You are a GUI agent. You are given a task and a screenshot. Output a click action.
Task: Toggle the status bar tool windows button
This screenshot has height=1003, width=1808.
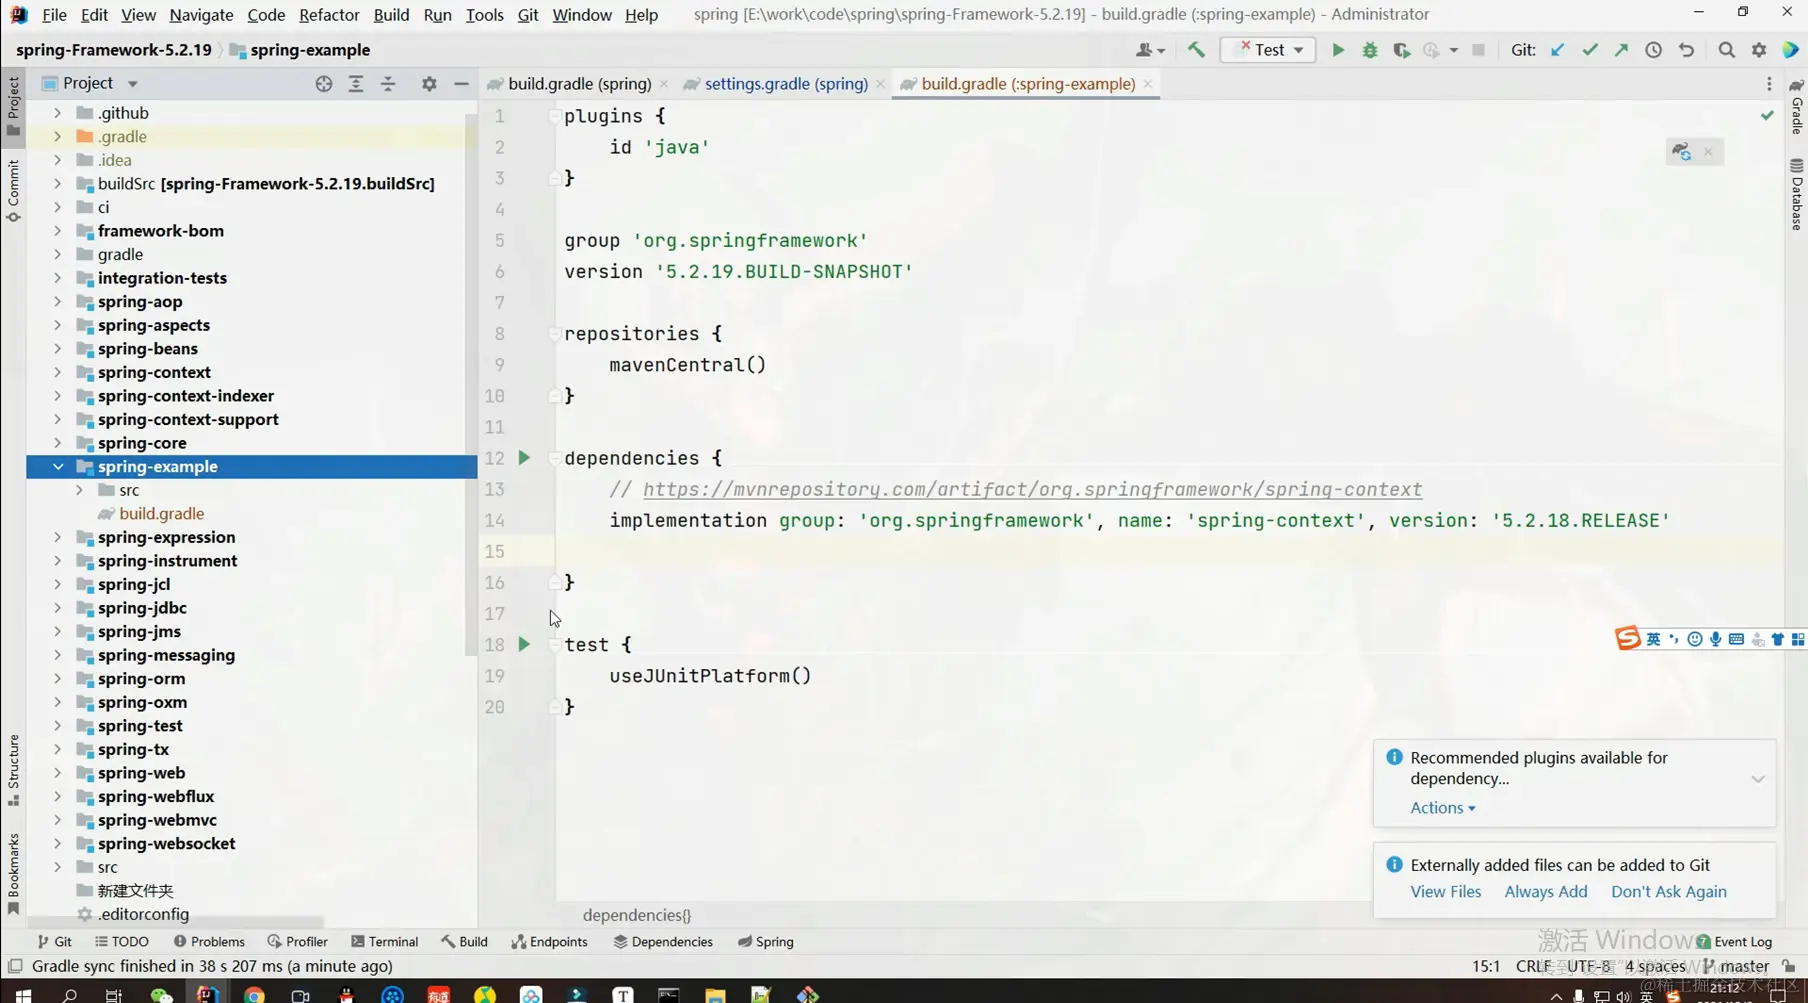pos(14,966)
